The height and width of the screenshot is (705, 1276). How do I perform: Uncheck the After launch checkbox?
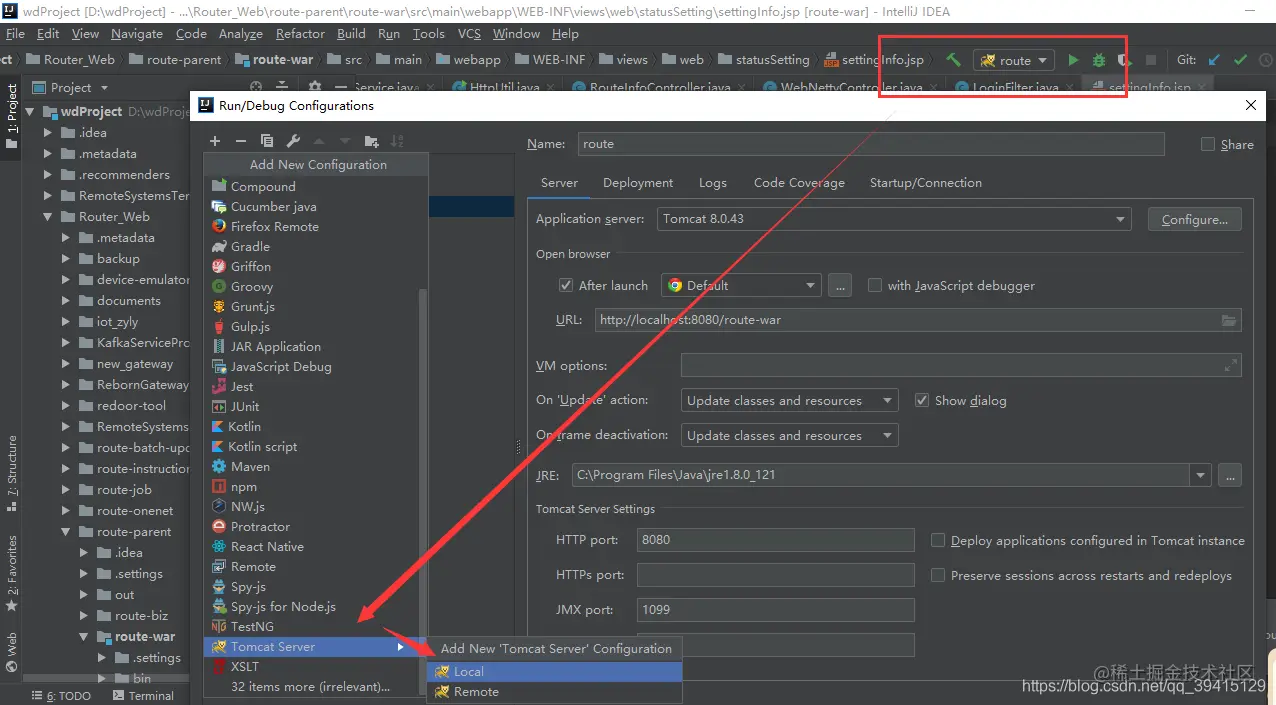(566, 285)
